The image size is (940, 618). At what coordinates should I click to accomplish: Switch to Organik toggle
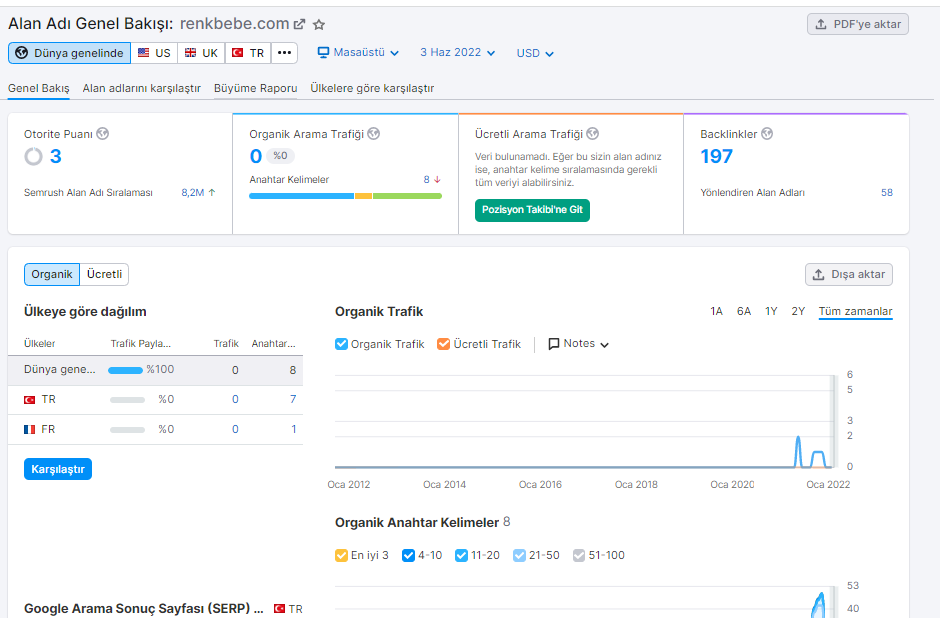pyautogui.click(x=52, y=275)
